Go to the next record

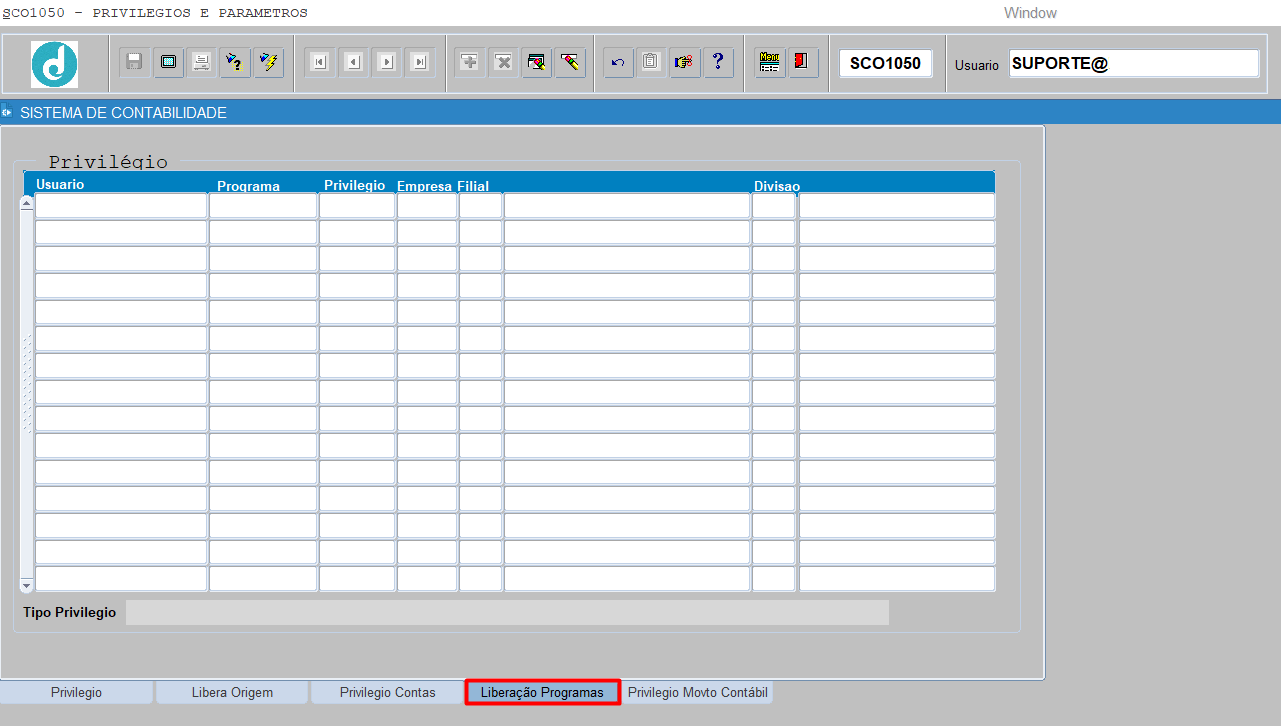(387, 62)
